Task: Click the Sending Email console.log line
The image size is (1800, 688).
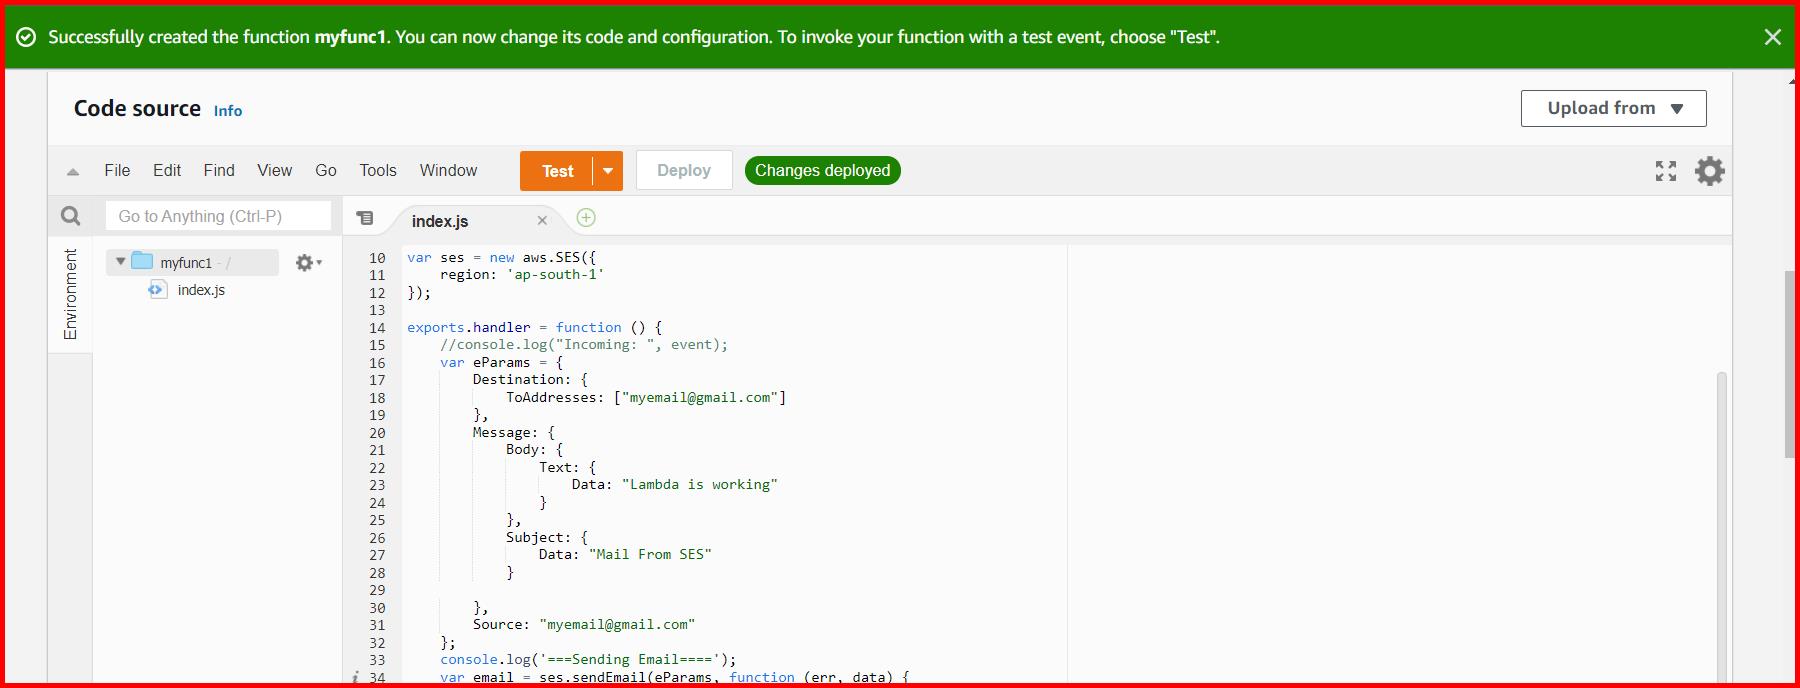Action: click(x=588, y=660)
